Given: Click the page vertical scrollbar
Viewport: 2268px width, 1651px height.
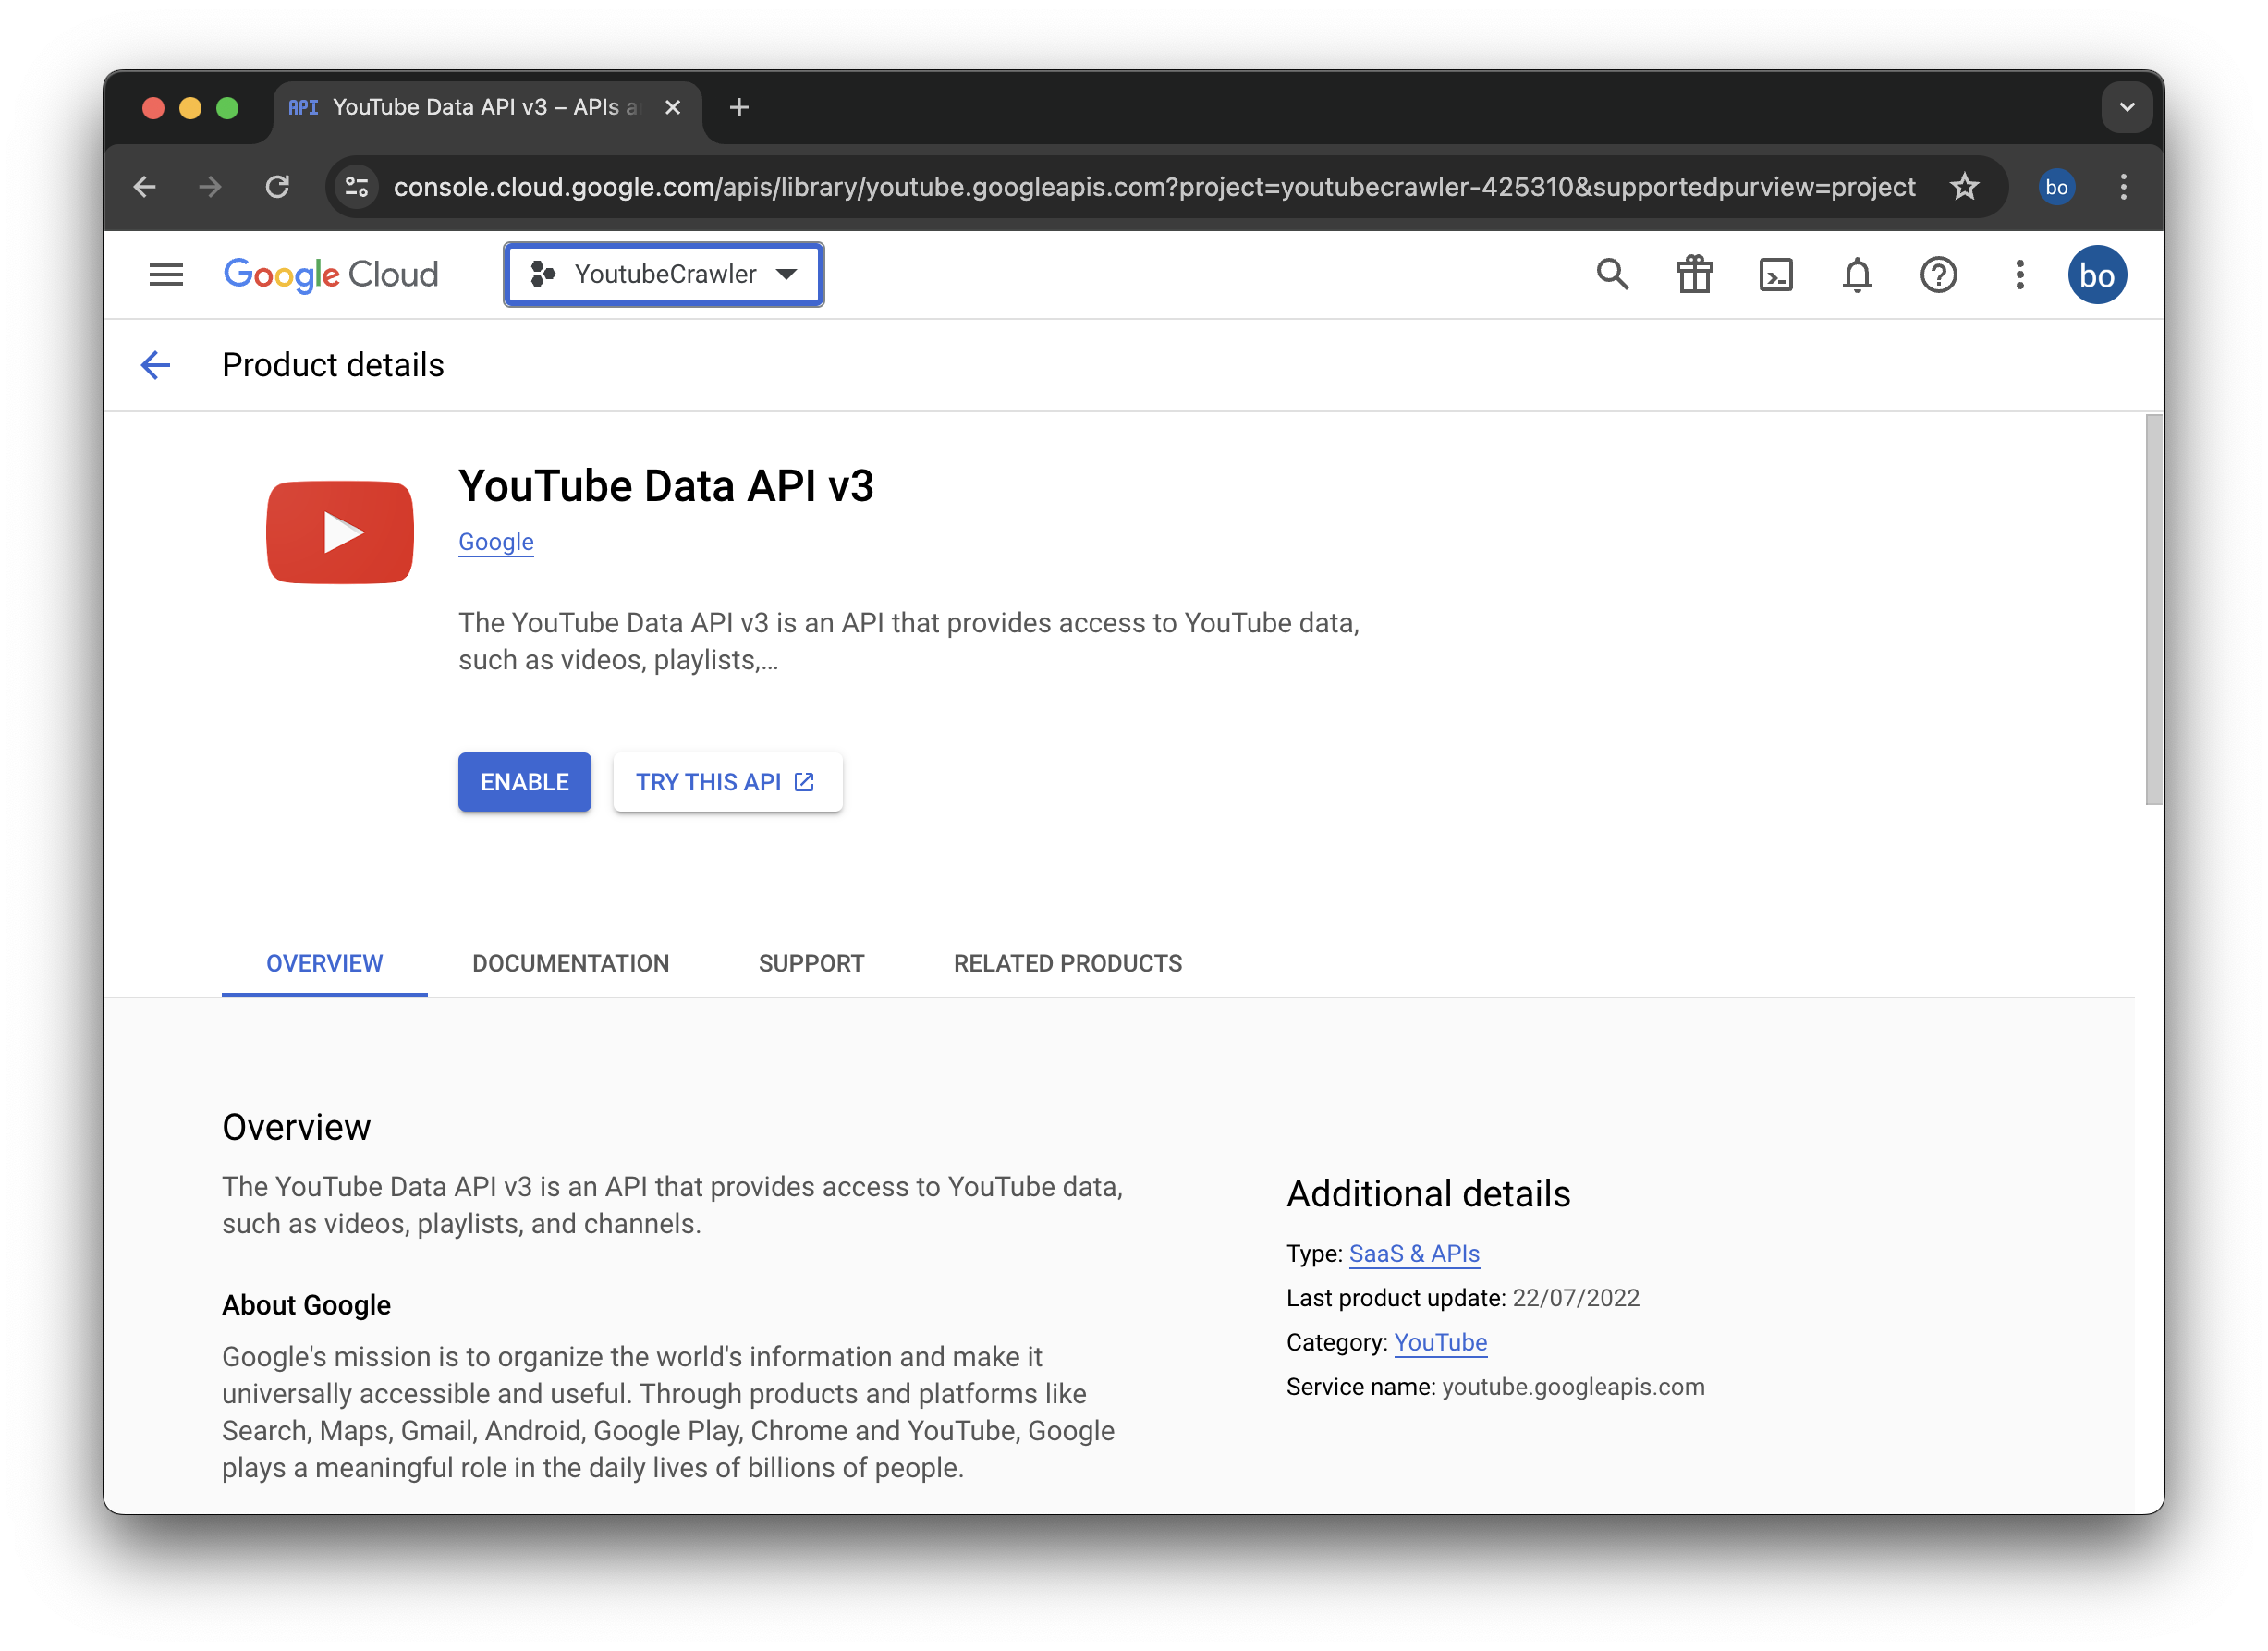Looking at the screenshot, I should [x=2153, y=609].
